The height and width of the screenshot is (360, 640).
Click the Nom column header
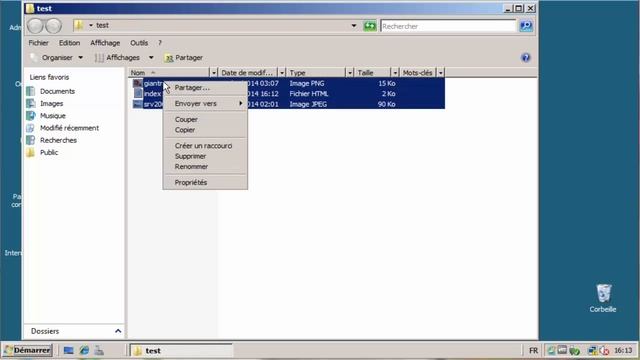pyautogui.click(x=169, y=73)
